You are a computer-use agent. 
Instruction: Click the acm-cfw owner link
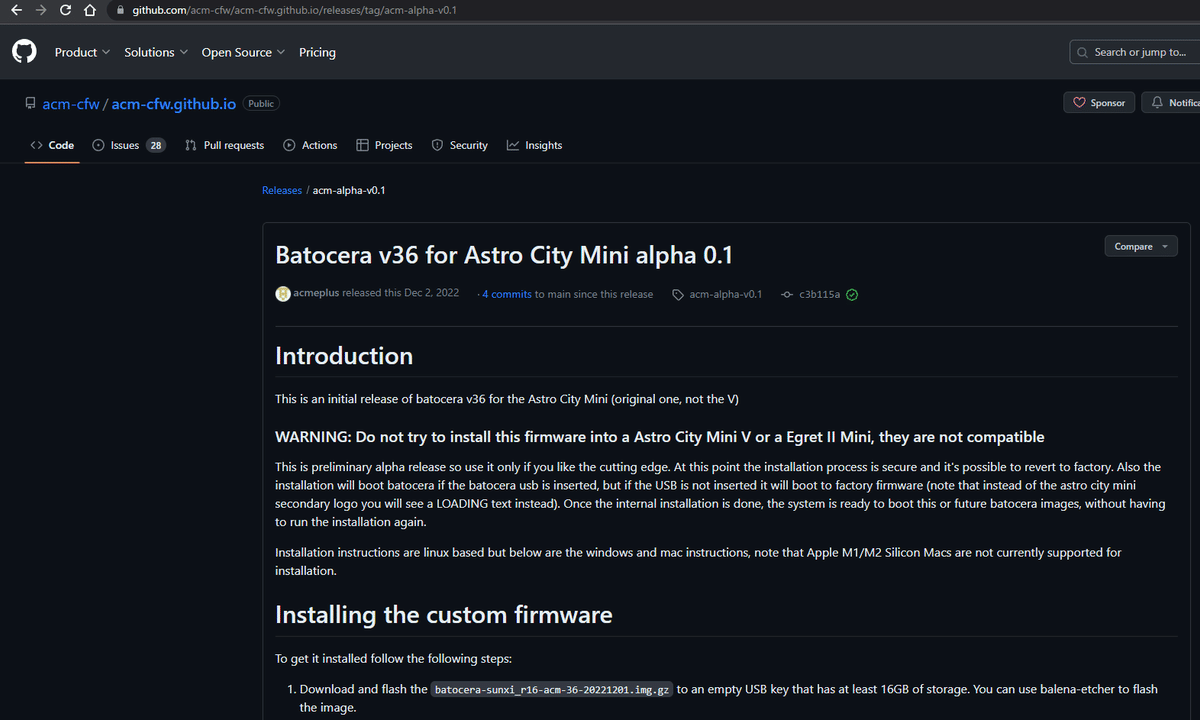click(x=71, y=104)
